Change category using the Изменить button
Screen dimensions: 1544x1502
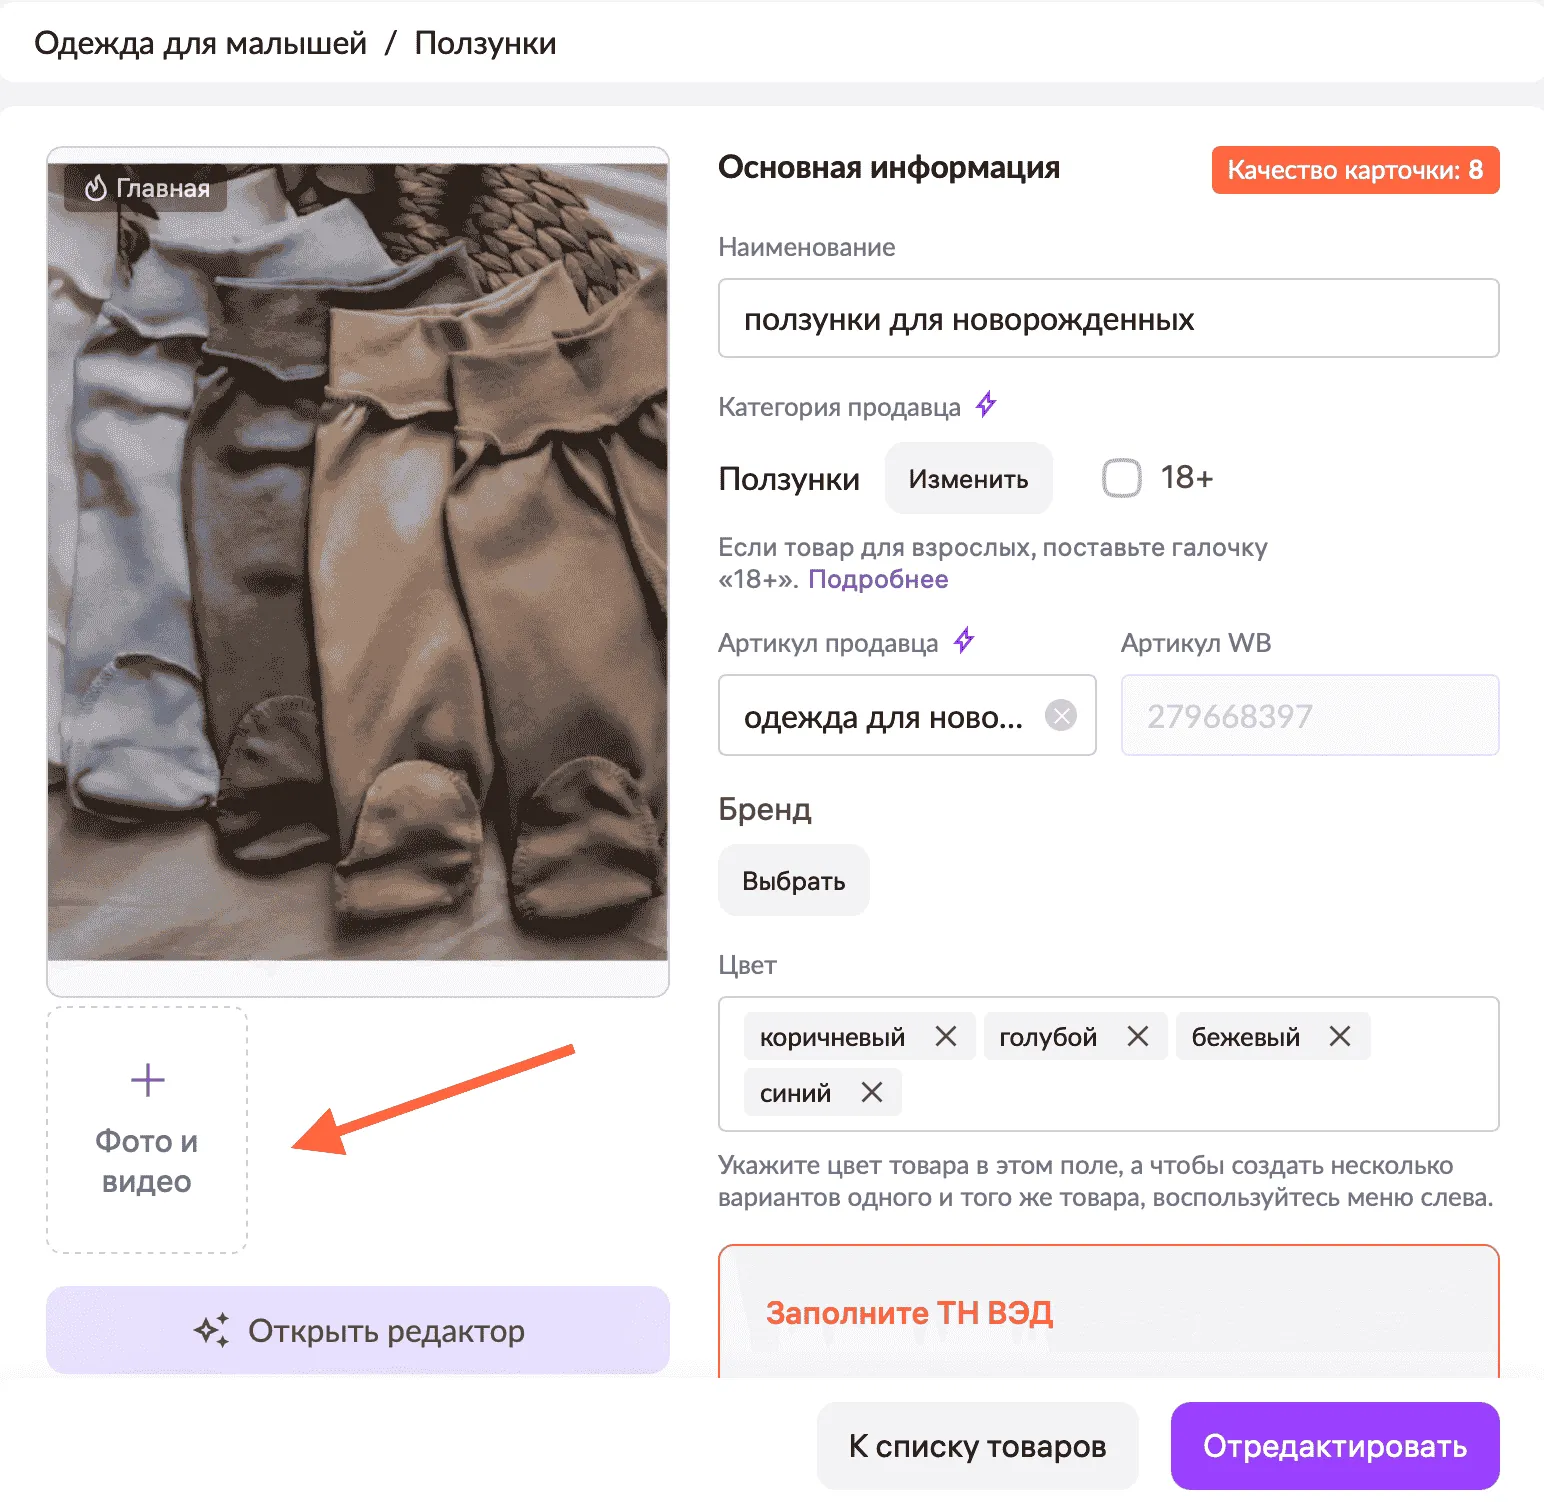967,478
